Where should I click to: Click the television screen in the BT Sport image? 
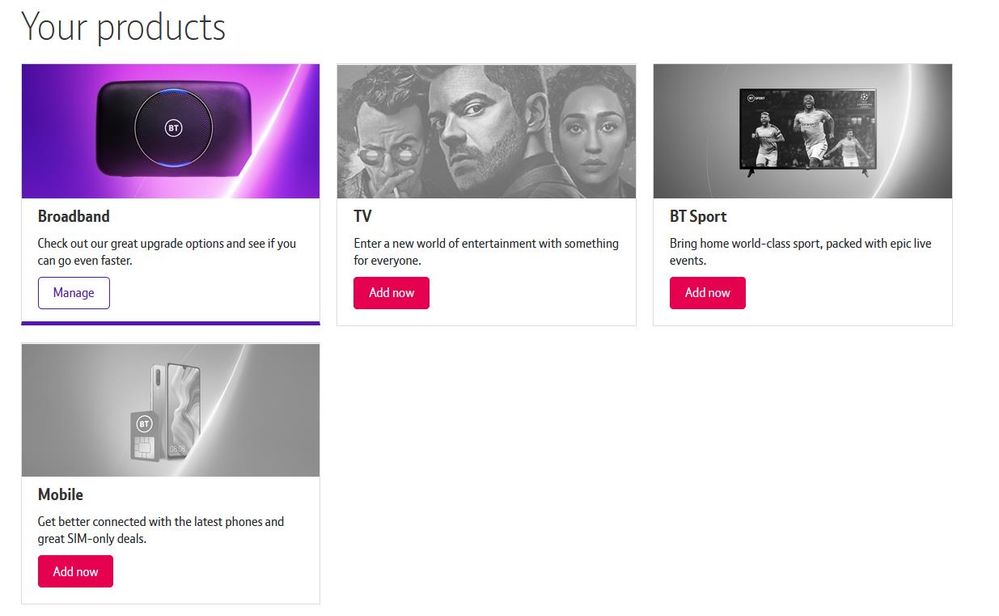click(807, 129)
